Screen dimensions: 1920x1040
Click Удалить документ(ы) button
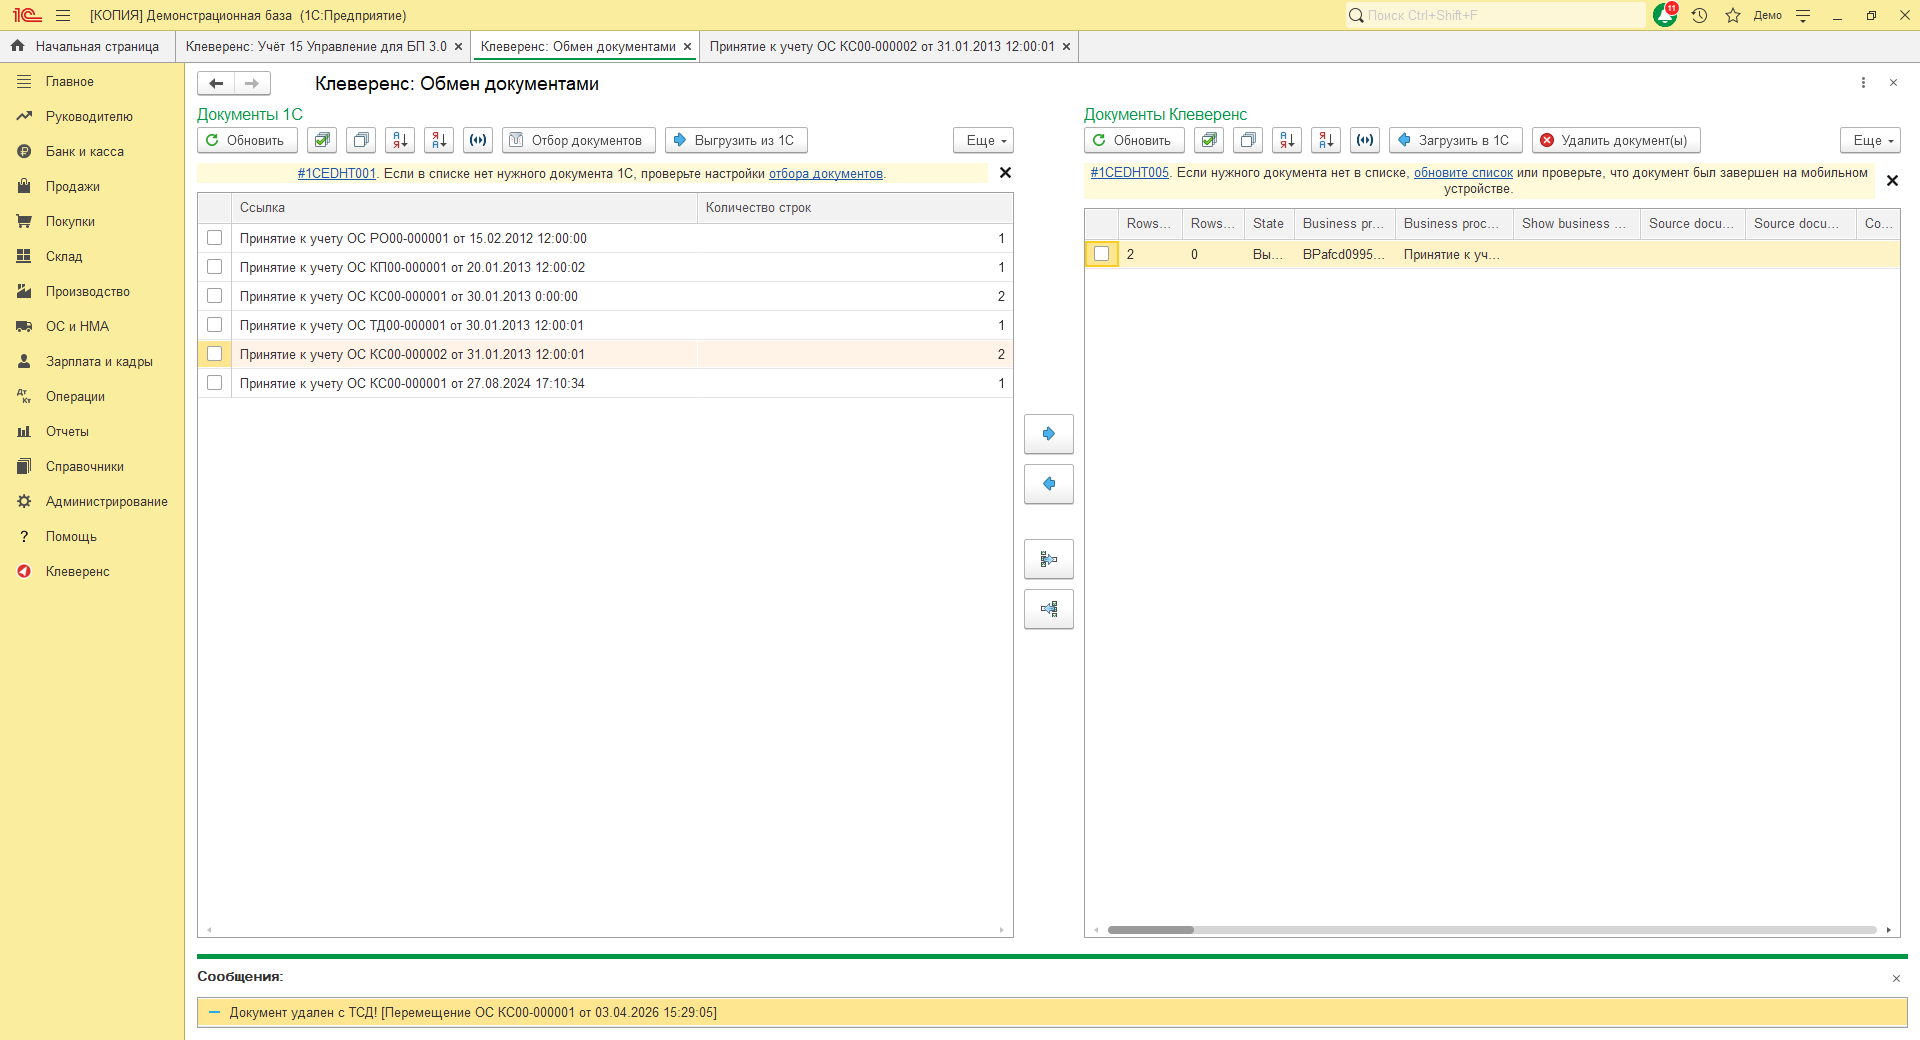[1616, 140]
